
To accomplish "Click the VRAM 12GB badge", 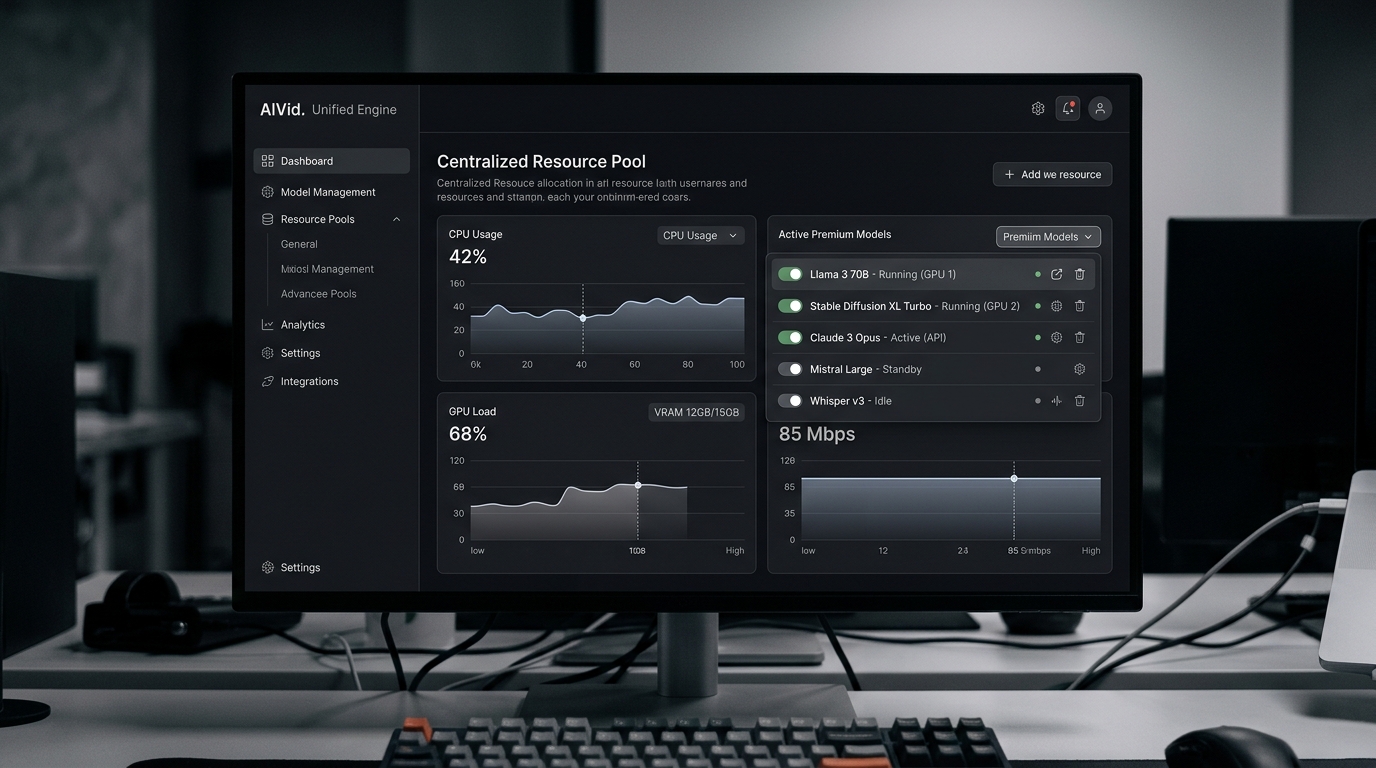I will pos(697,412).
